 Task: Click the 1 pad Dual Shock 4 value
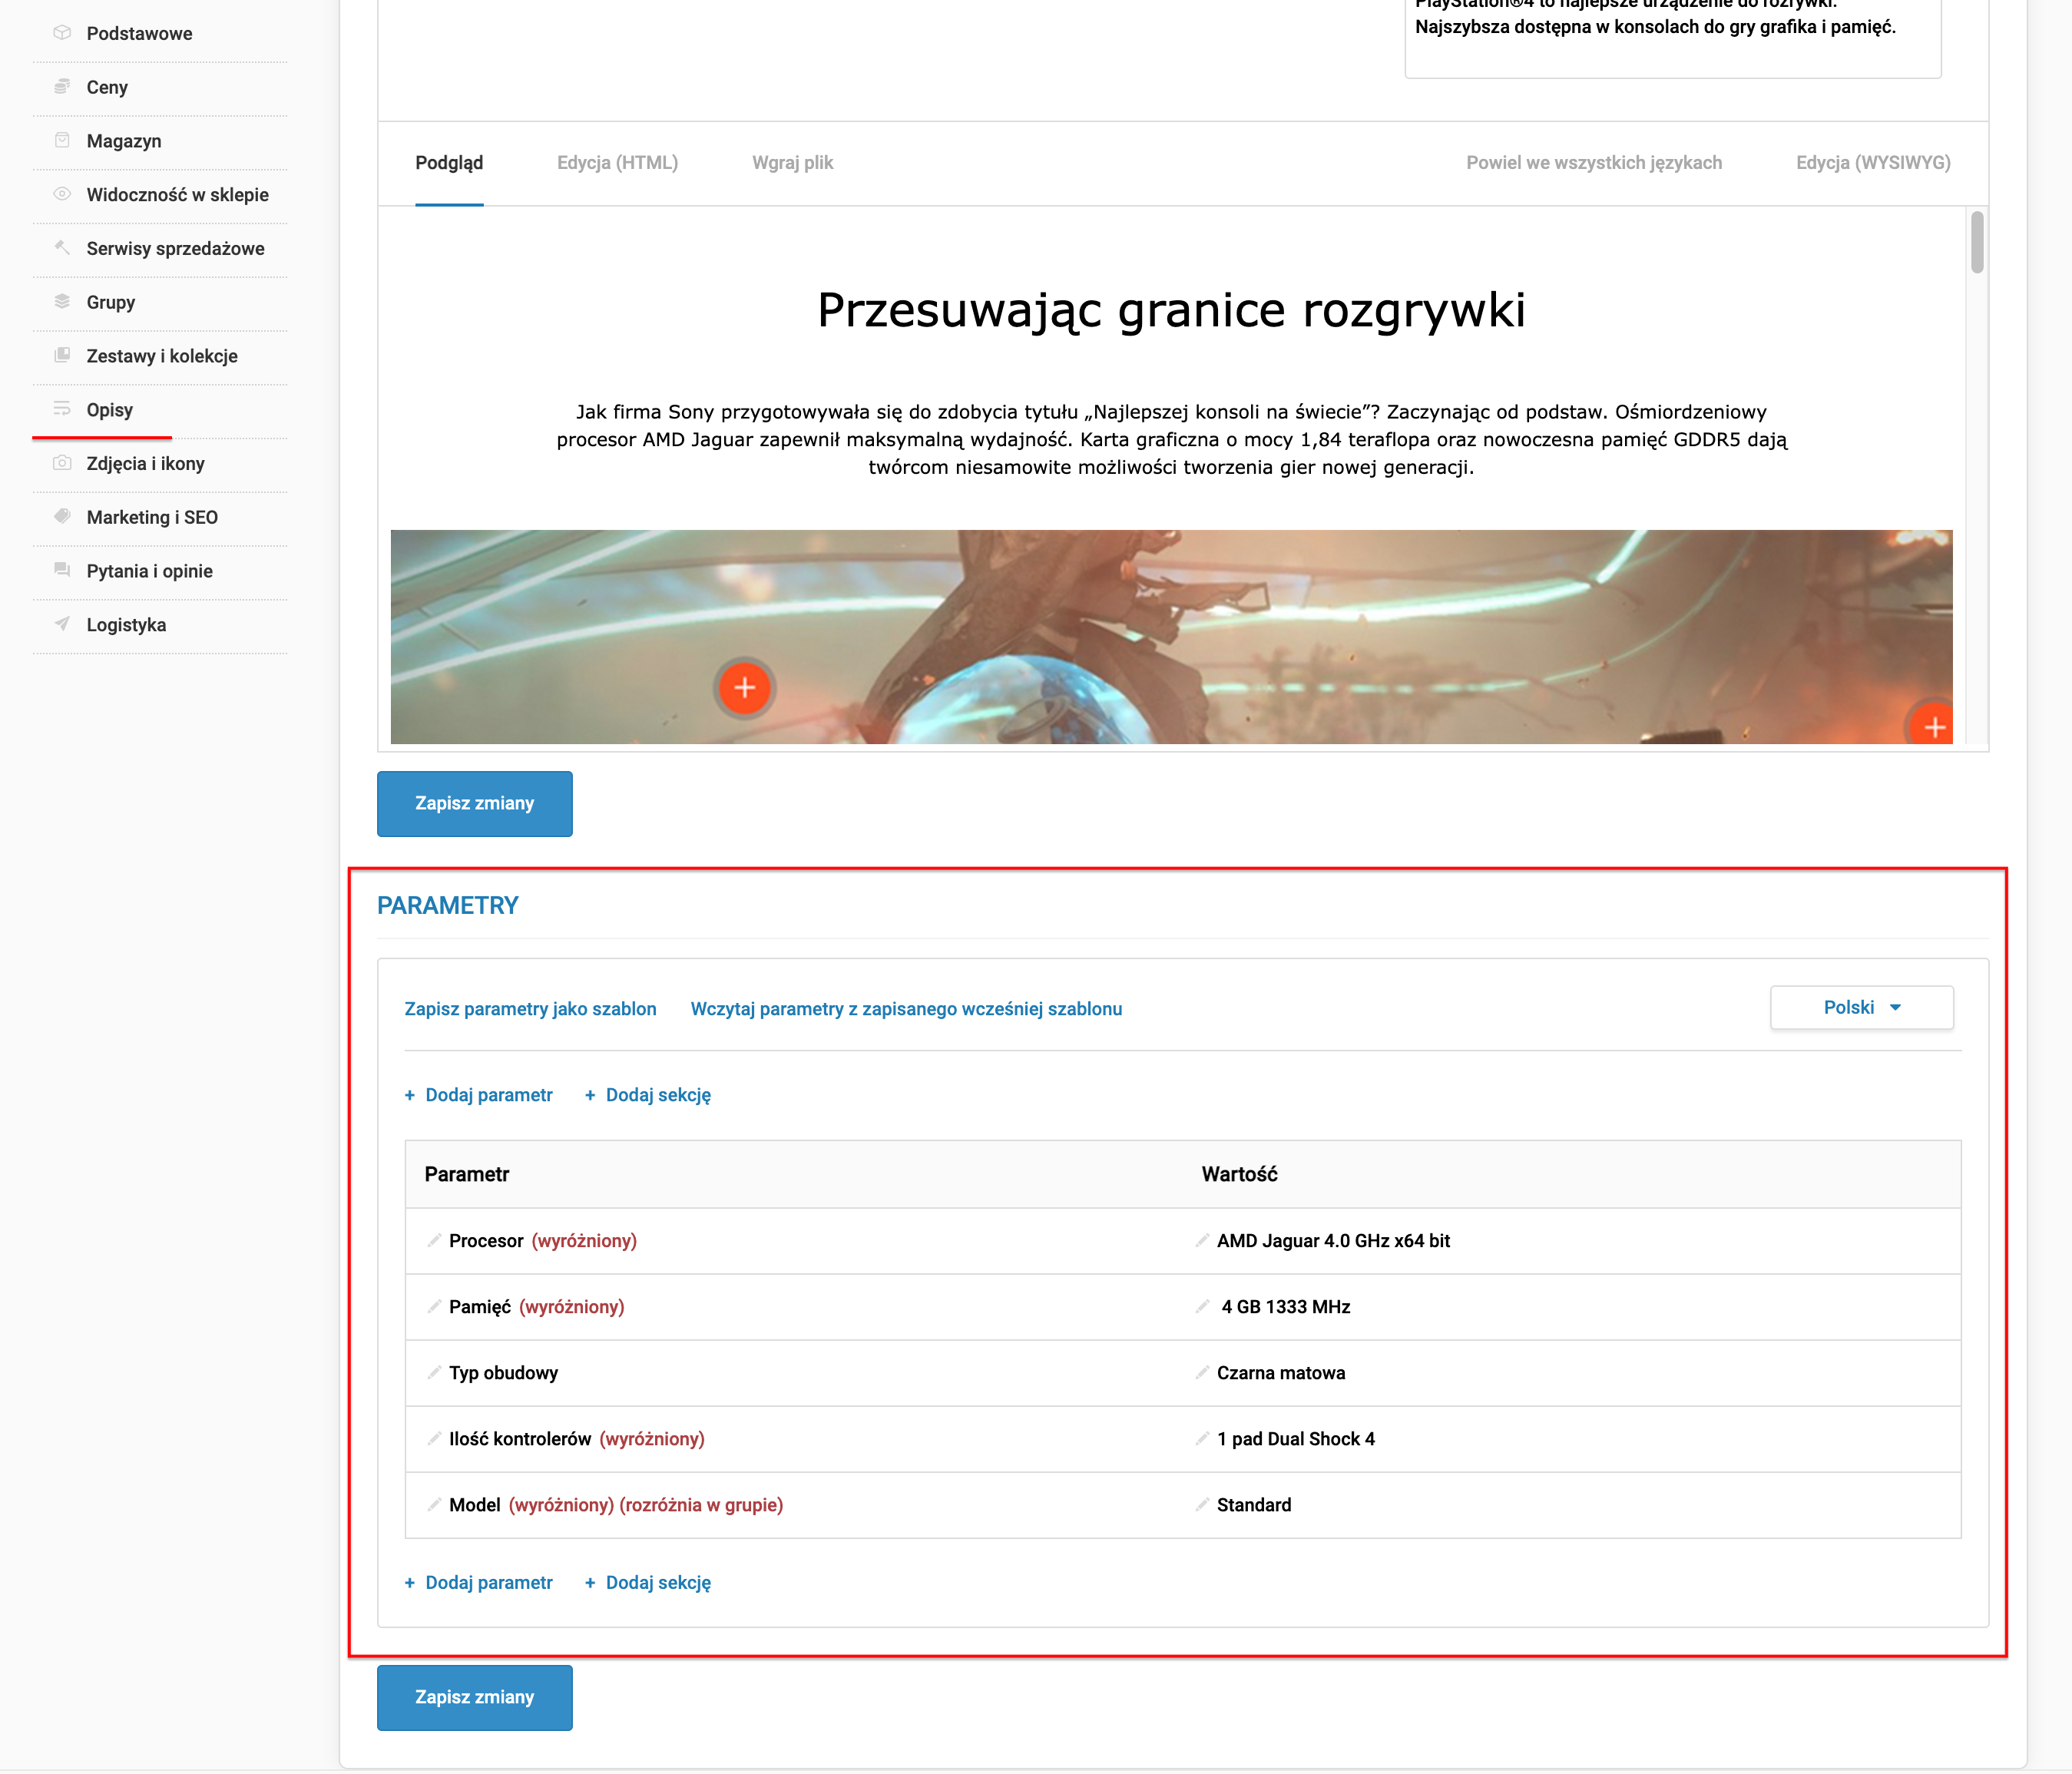pyautogui.click(x=1296, y=1438)
